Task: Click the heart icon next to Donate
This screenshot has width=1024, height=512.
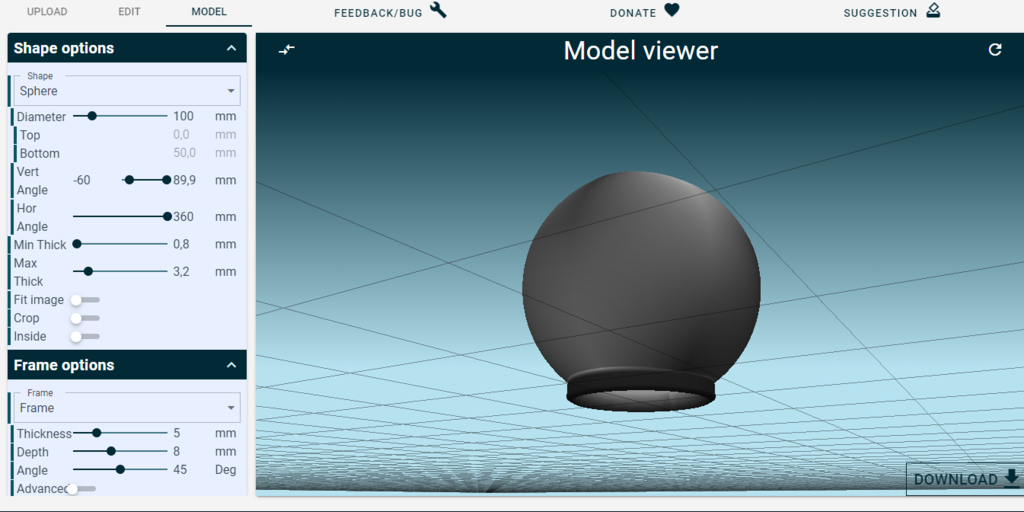Action: 672,10
